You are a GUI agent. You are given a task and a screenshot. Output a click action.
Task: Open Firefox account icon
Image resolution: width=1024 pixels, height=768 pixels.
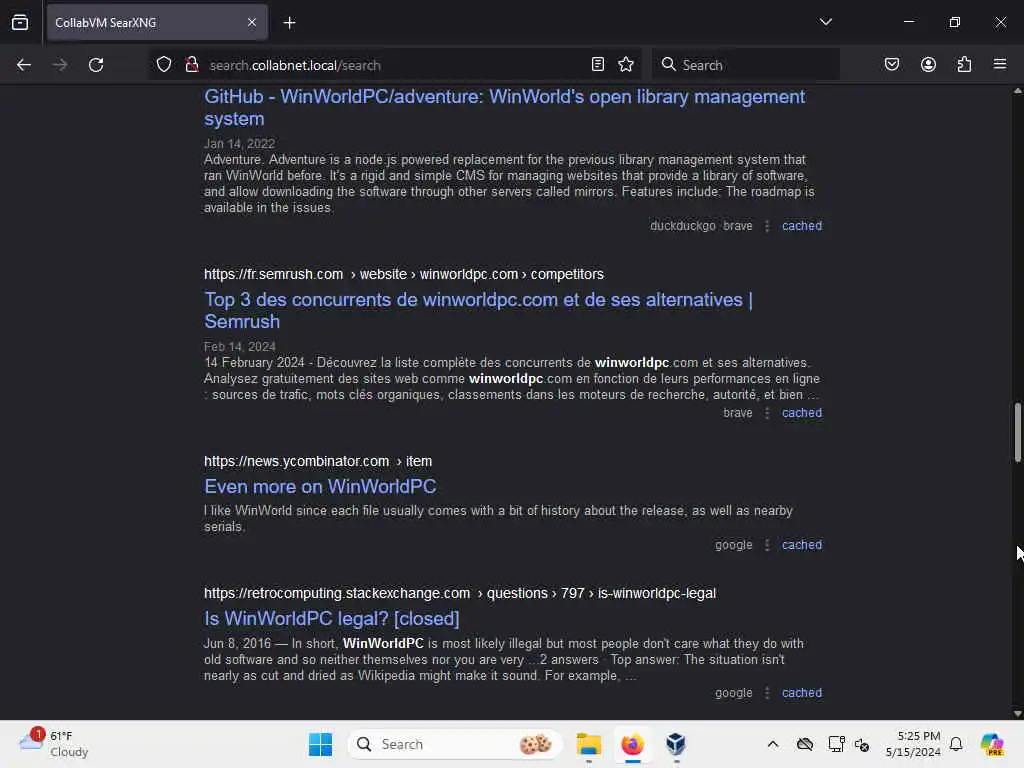[928, 64]
